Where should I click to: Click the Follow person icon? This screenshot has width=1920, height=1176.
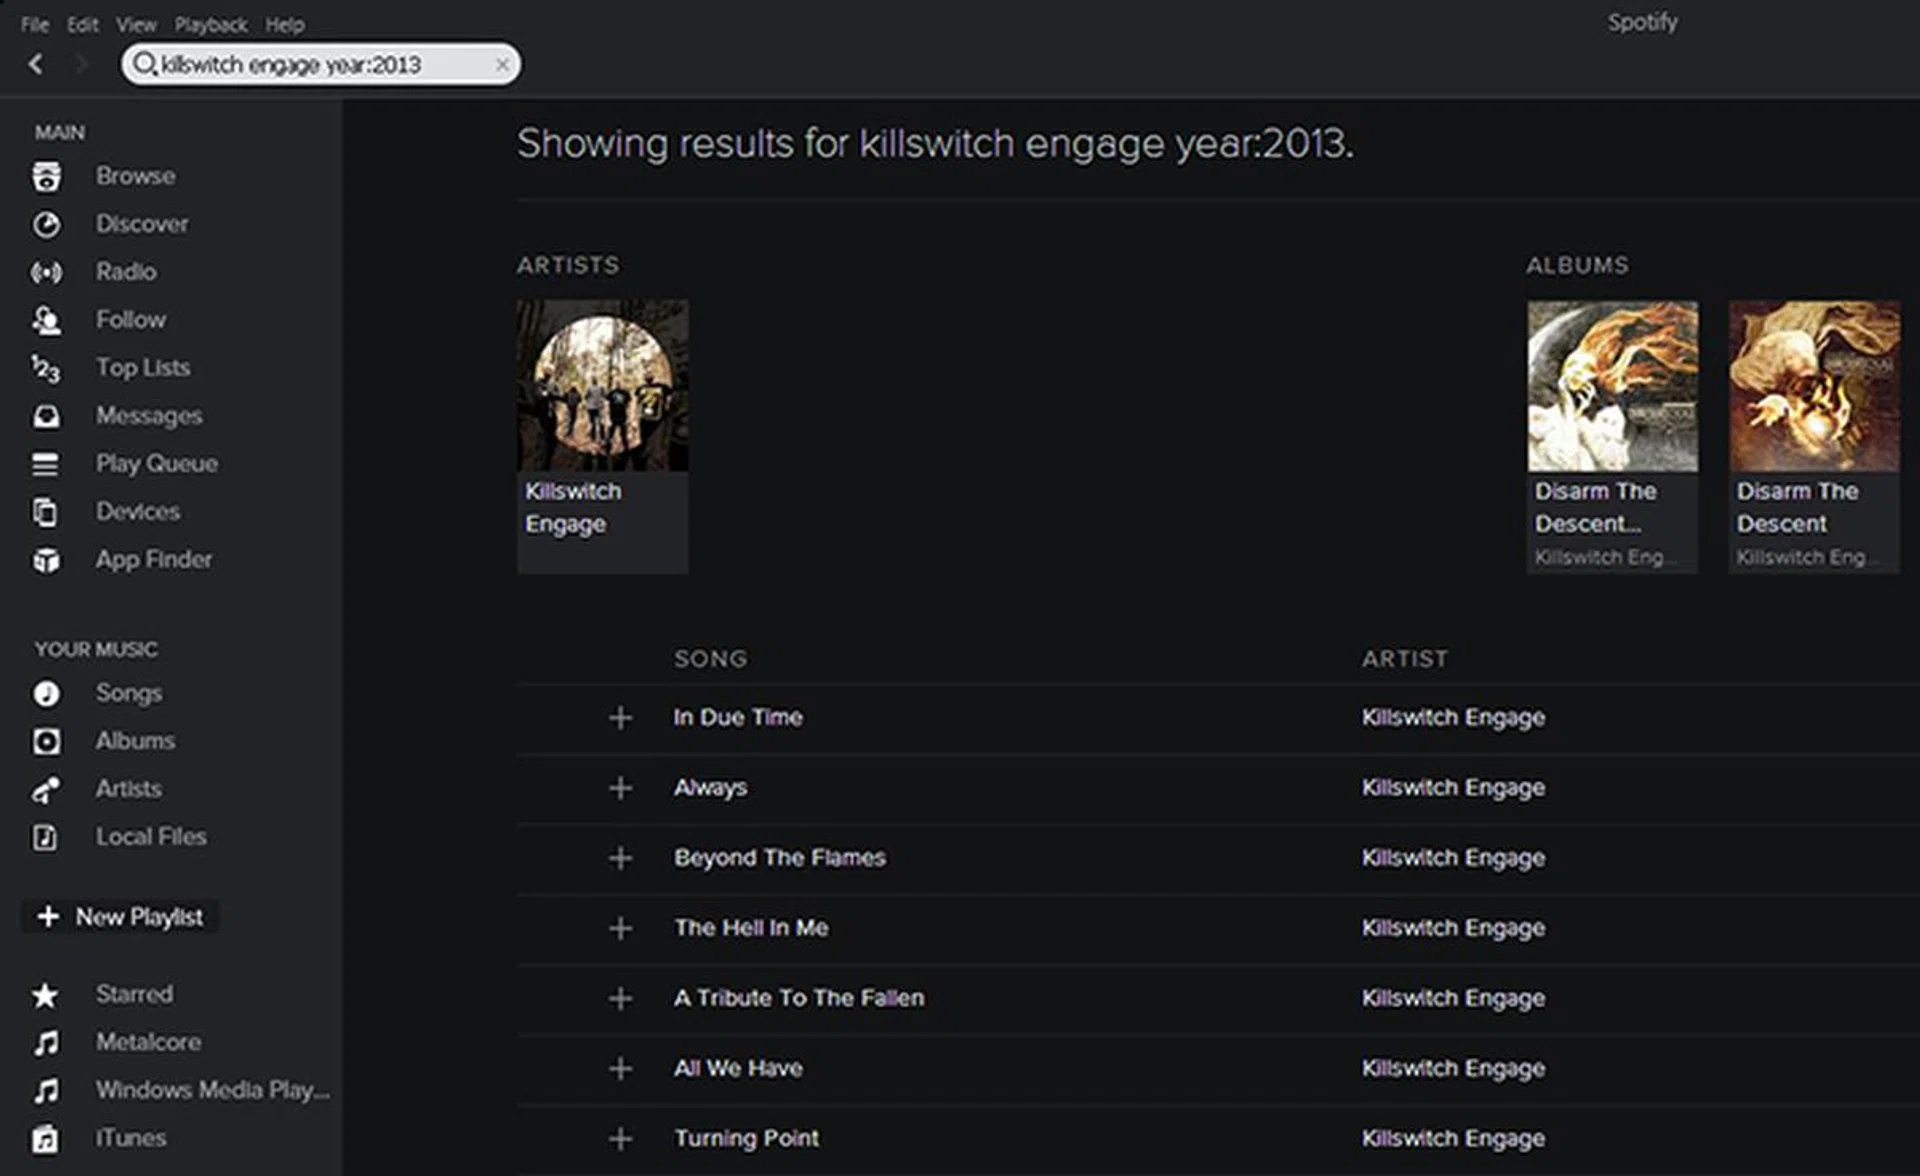point(46,320)
